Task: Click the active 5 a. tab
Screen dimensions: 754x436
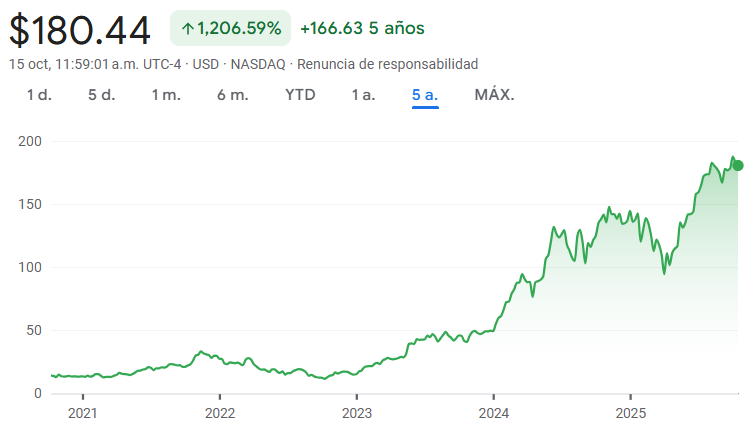Action: pyautogui.click(x=425, y=95)
